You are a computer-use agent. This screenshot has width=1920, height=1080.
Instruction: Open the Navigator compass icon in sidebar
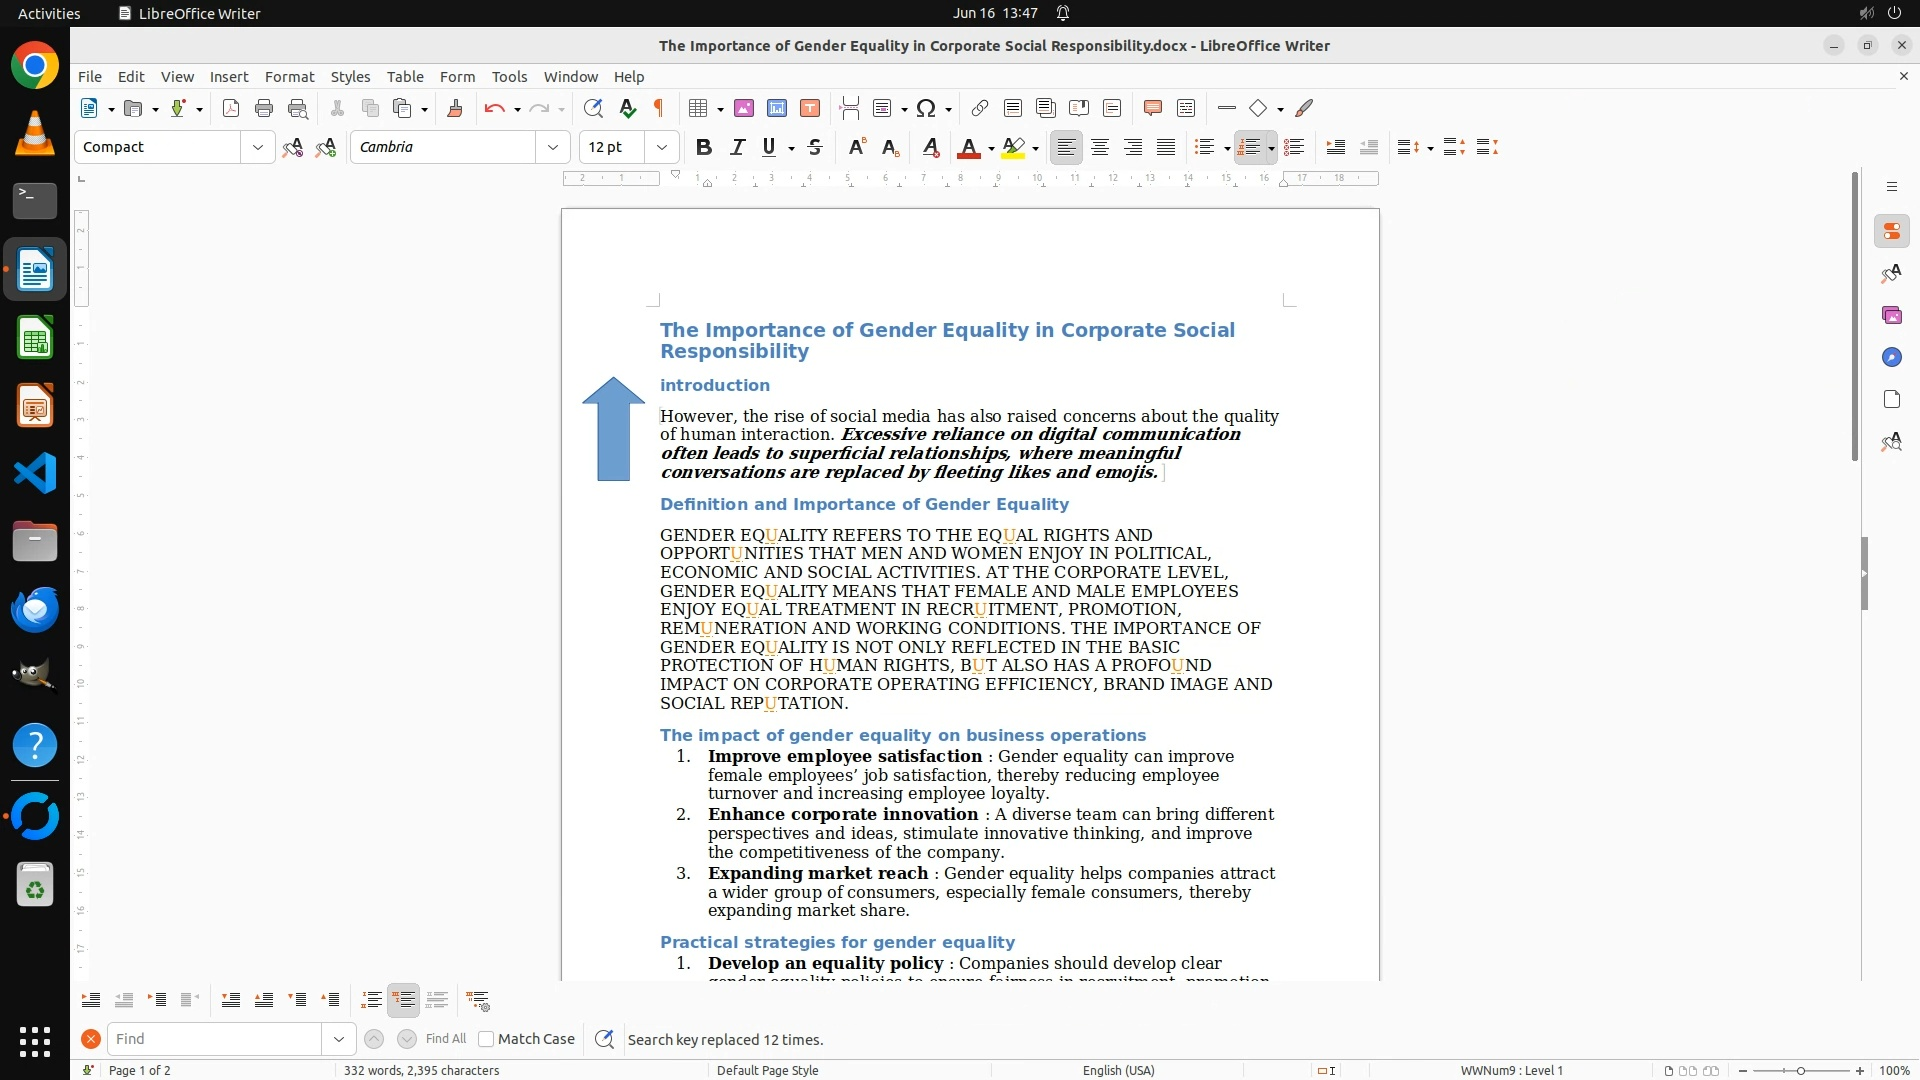(1891, 357)
